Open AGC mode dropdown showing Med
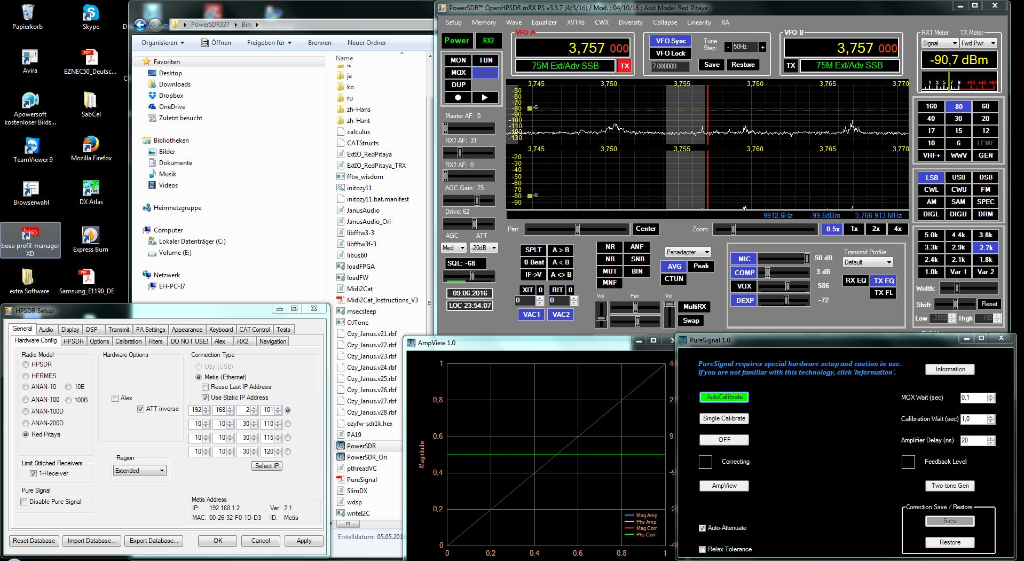The image size is (1024, 561). (454, 248)
